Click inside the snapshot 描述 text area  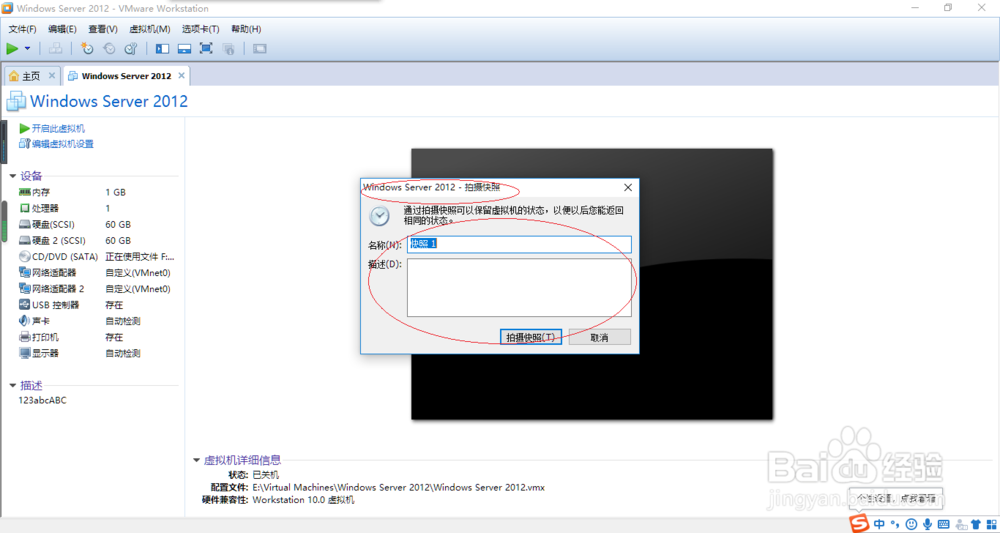point(519,288)
